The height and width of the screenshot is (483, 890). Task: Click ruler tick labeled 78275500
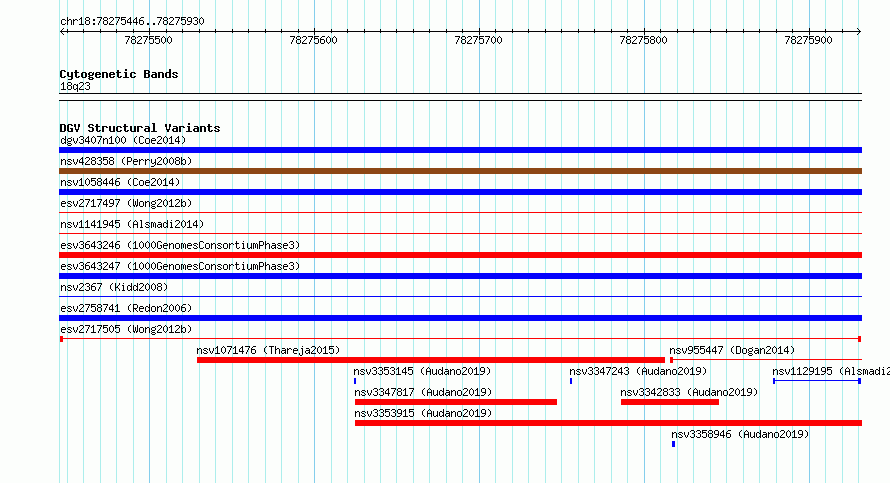pos(148,40)
